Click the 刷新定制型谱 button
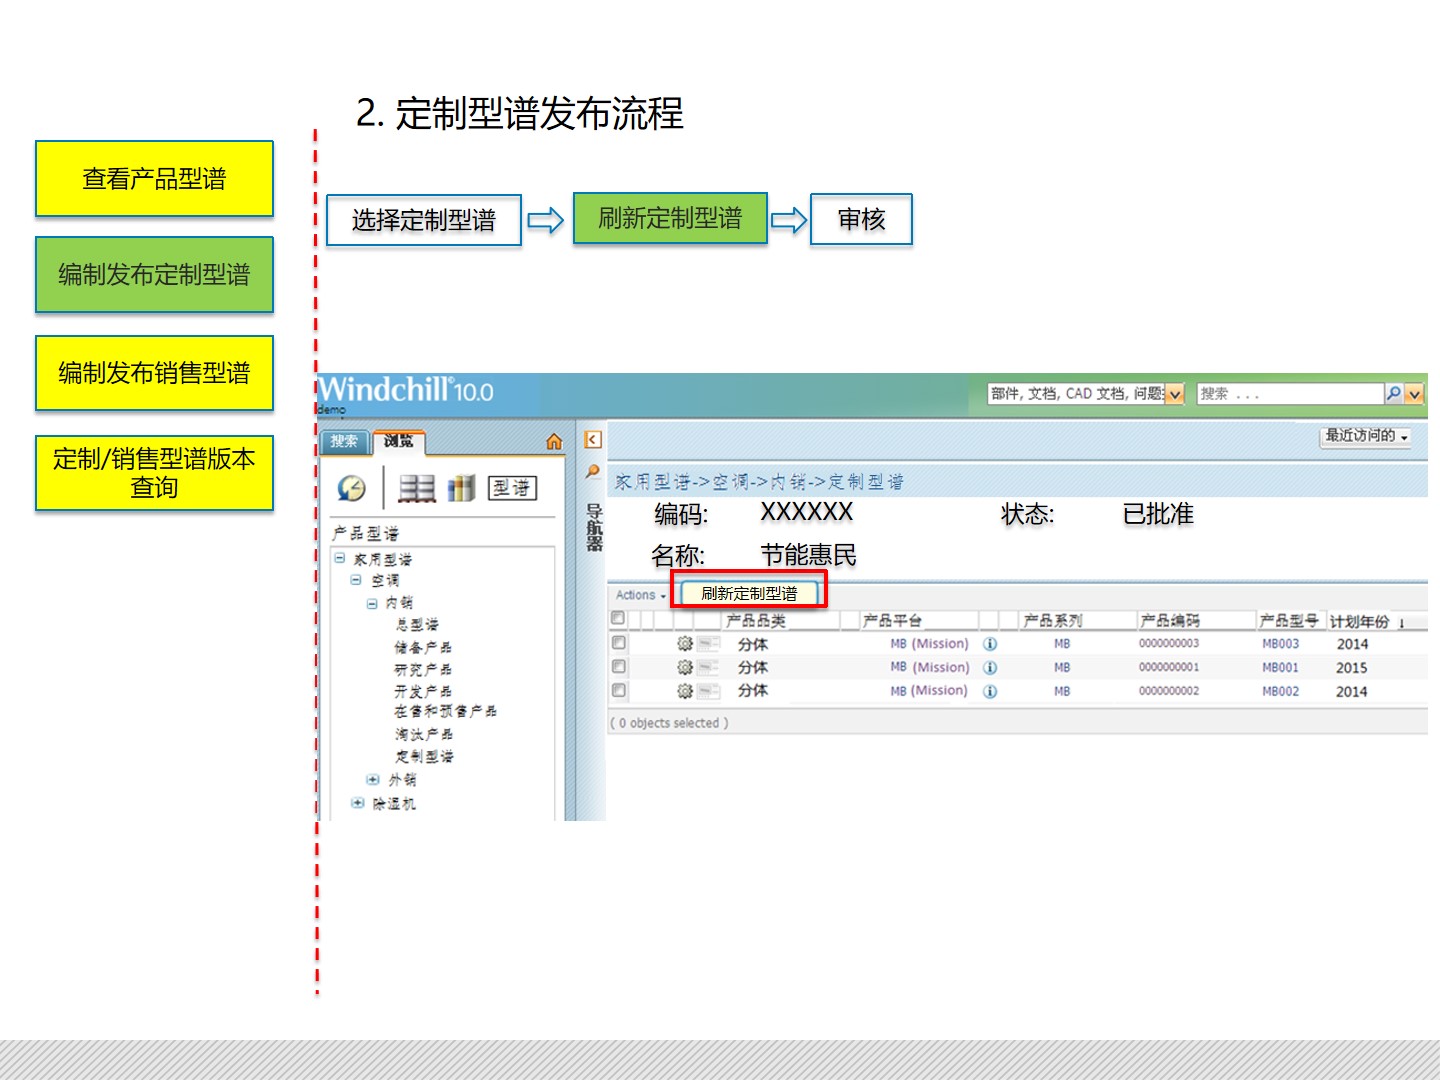Viewport: 1440px width, 1080px height. [x=749, y=593]
